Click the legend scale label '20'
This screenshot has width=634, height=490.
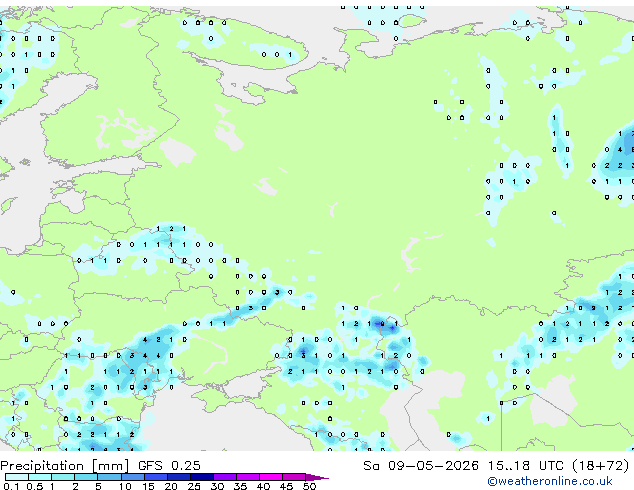(x=171, y=486)
